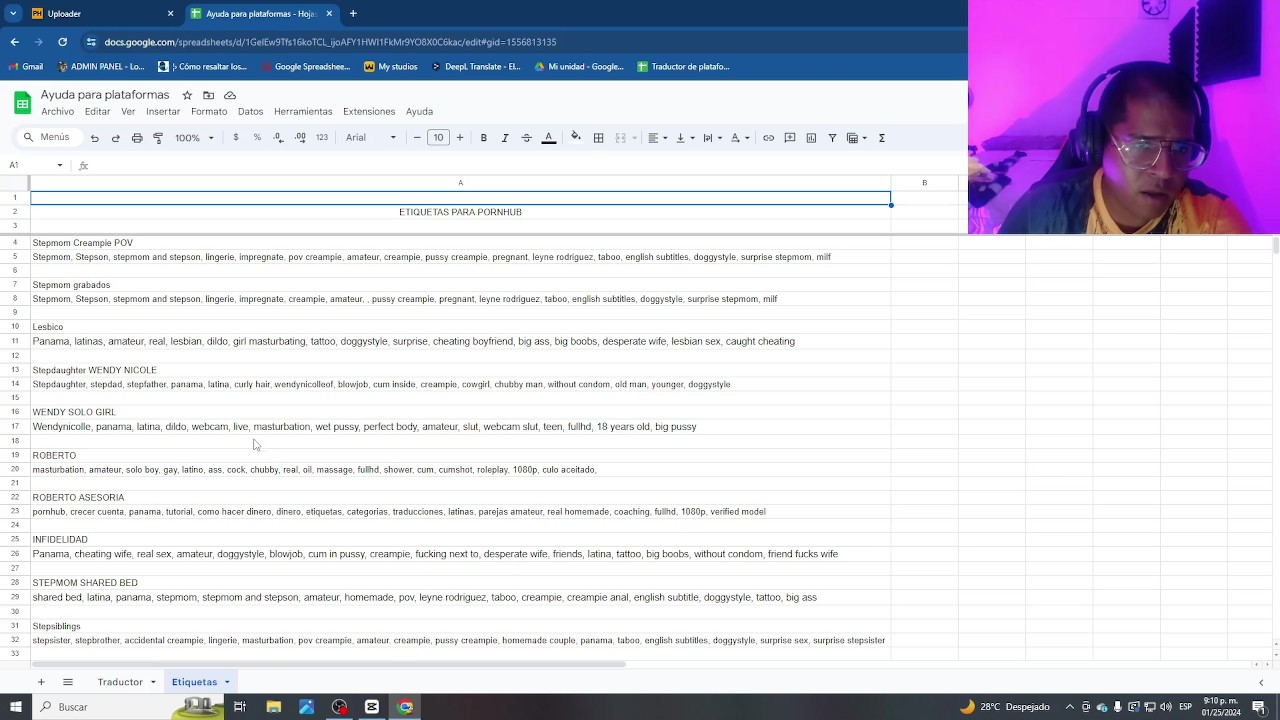Insert a chart using the toolbar icon
This screenshot has height=720, width=1280.
coord(811,138)
